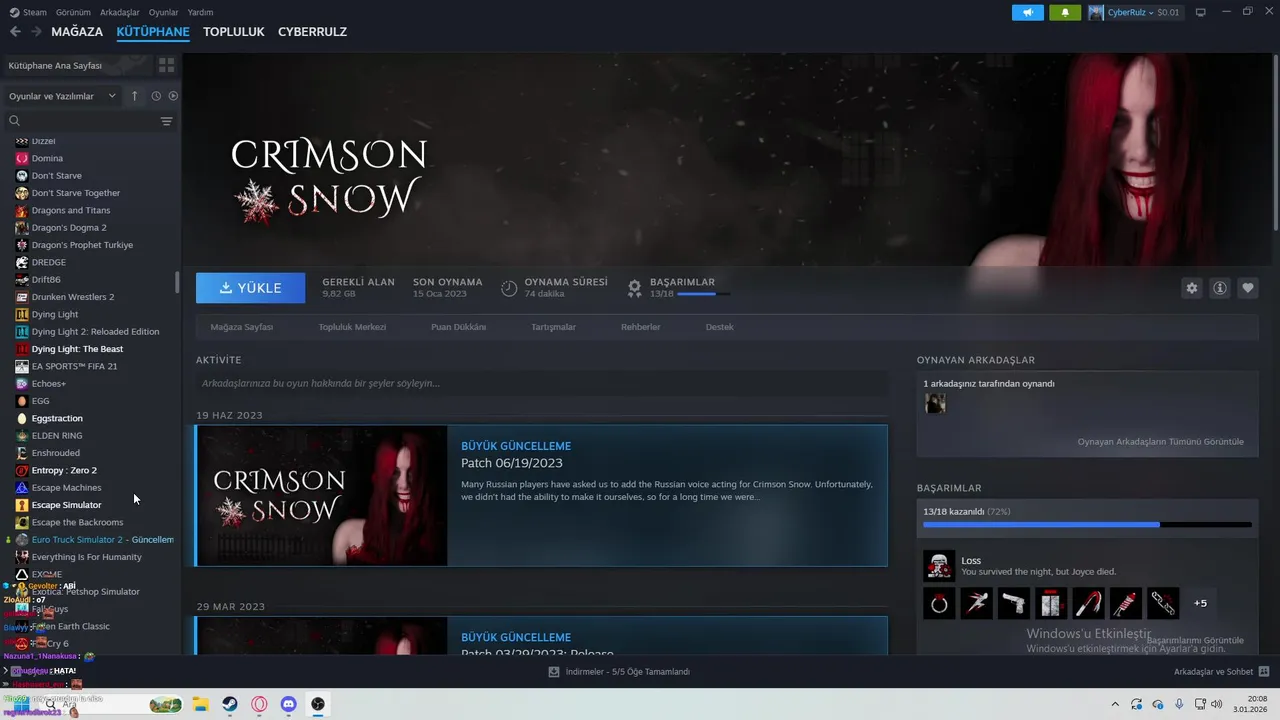Viewport: 1280px width, 720px height.
Task: Select the firework rocket achievement icon
Action: click(1126, 603)
